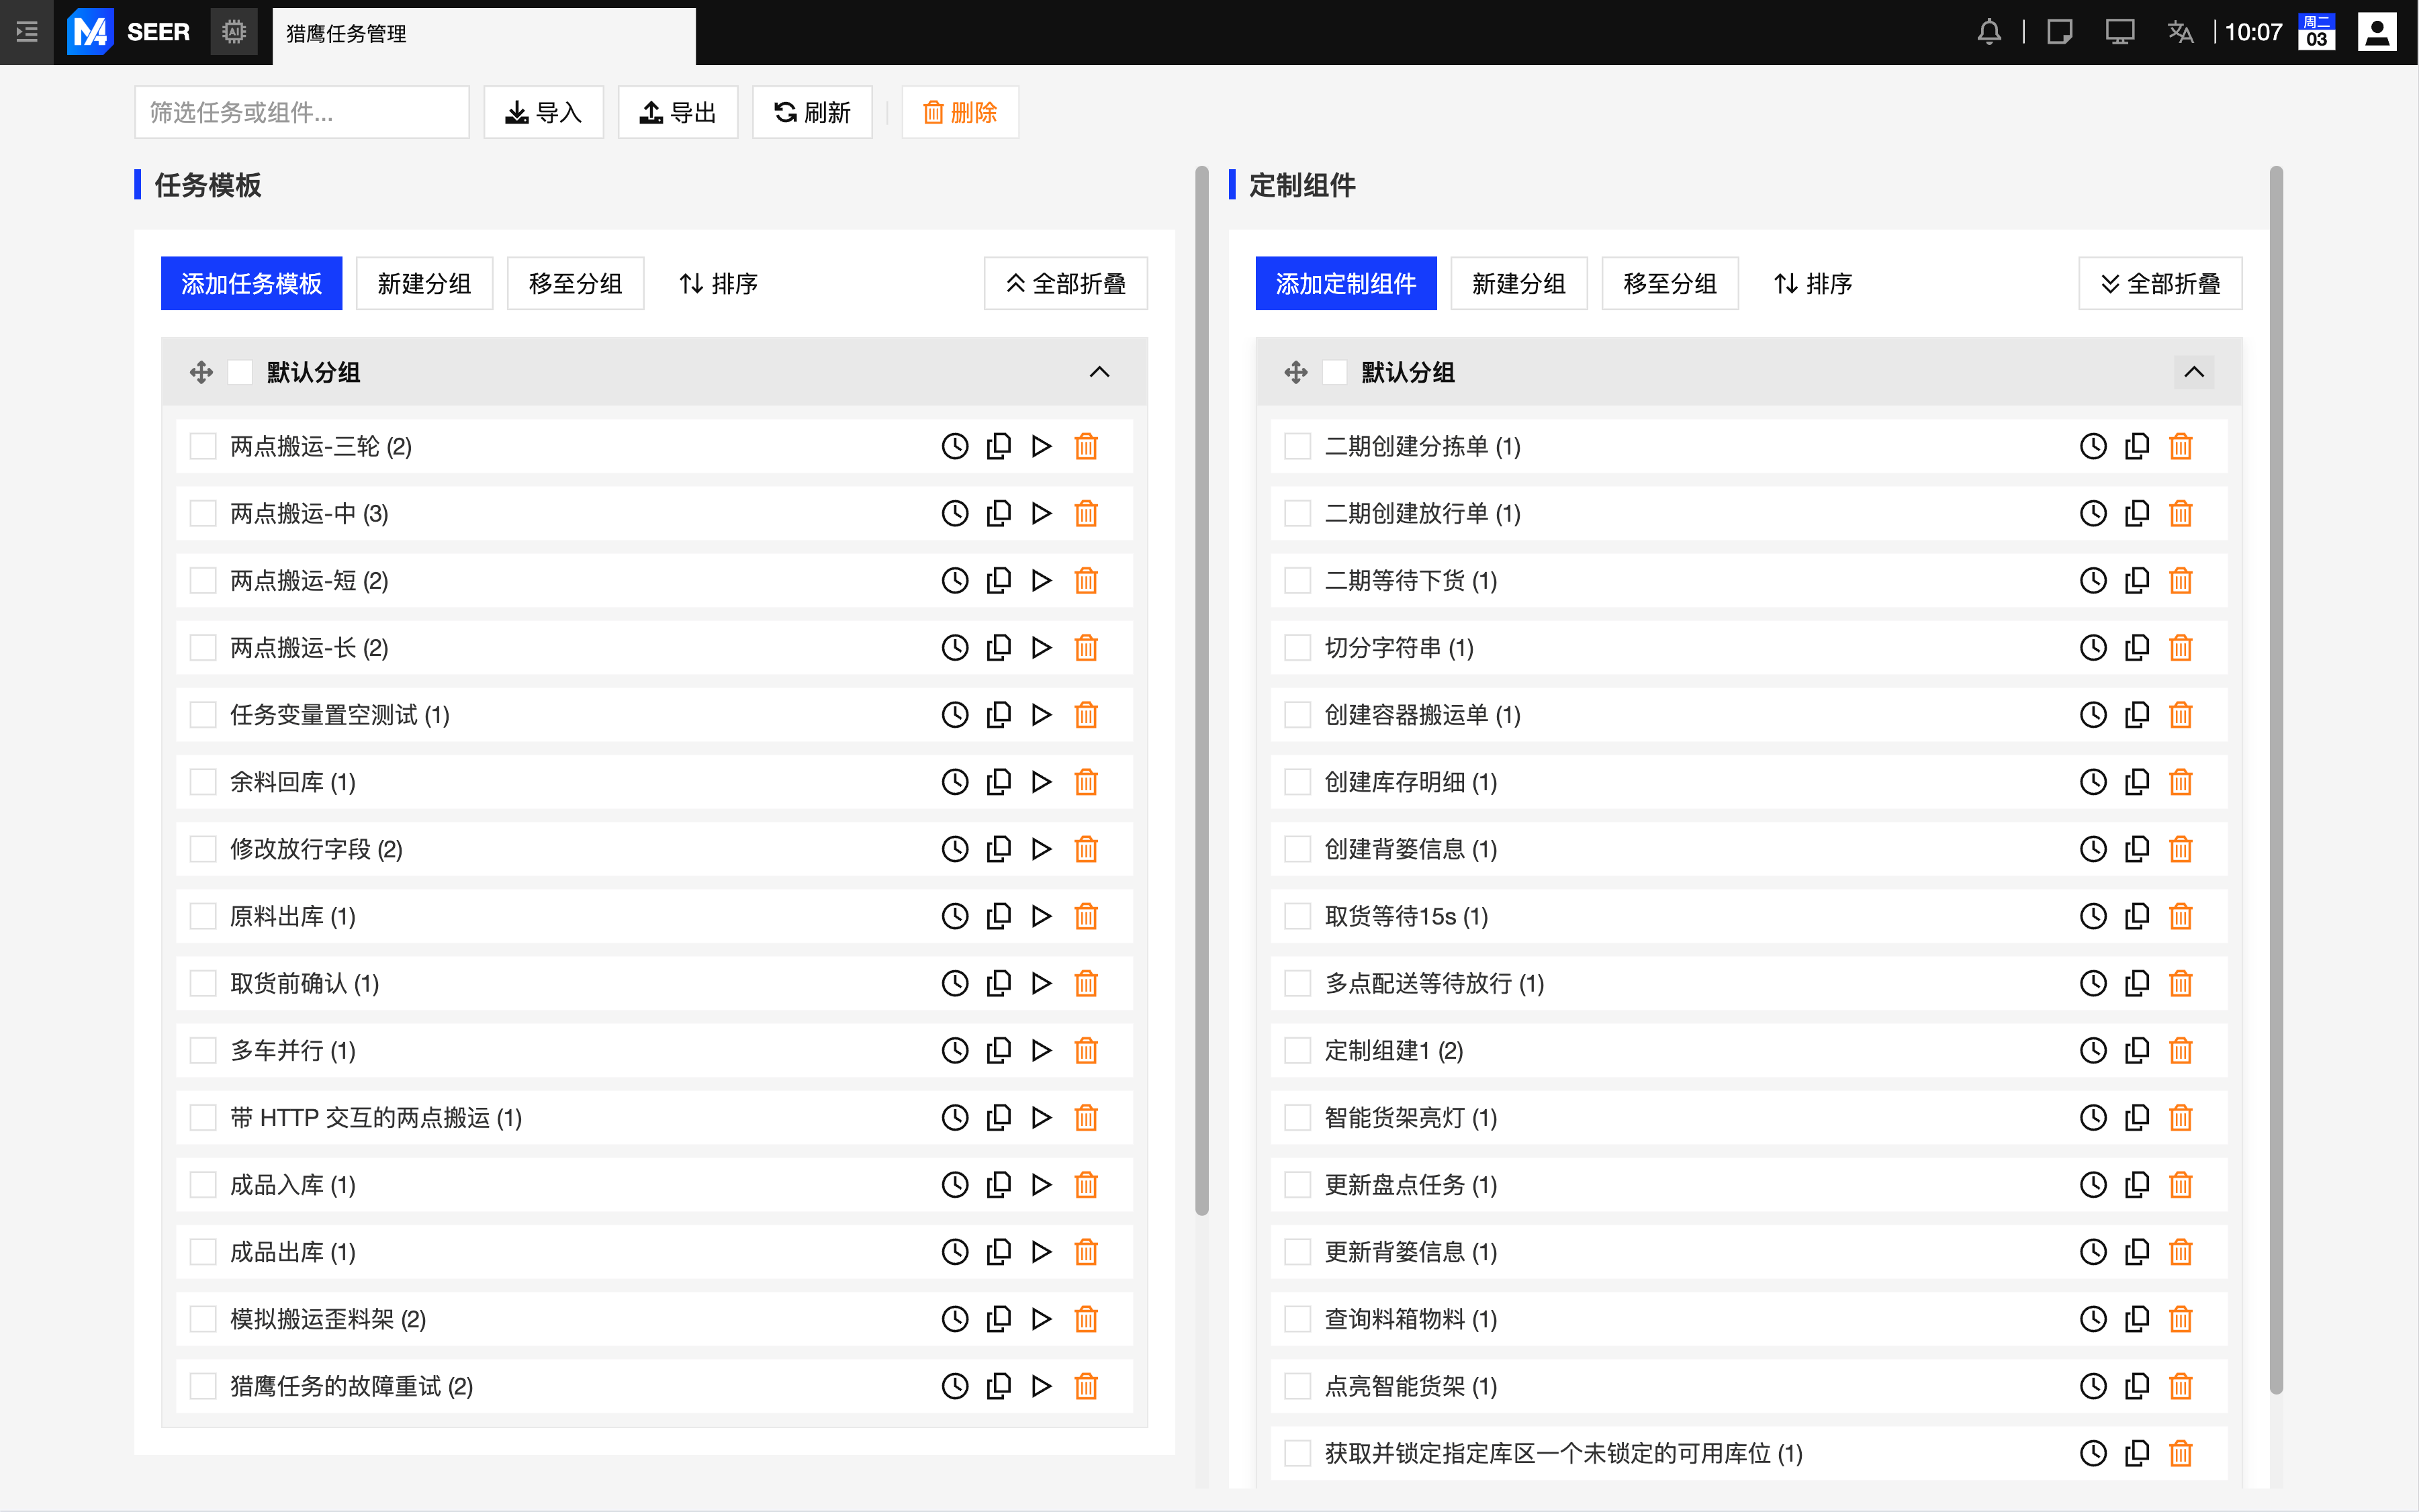Click 全部折叠 in task templates panel
Image resolution: width=2419 pixels, height=1512 pixels.
point(1065,284)
